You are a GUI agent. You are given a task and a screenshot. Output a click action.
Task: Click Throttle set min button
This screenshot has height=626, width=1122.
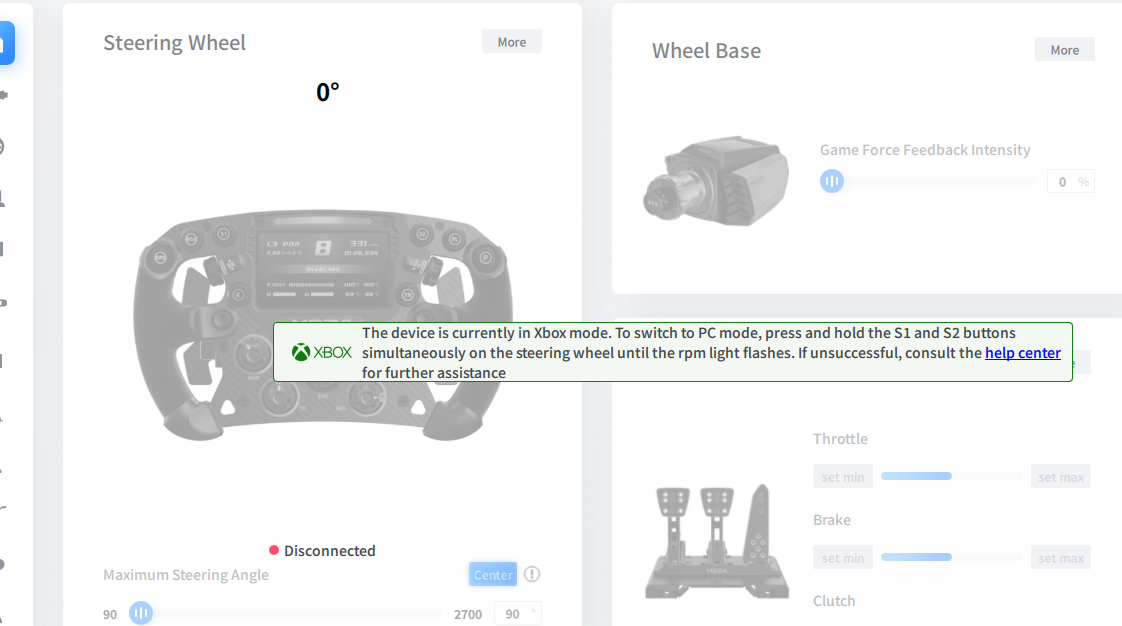click(x=842, y=477)
